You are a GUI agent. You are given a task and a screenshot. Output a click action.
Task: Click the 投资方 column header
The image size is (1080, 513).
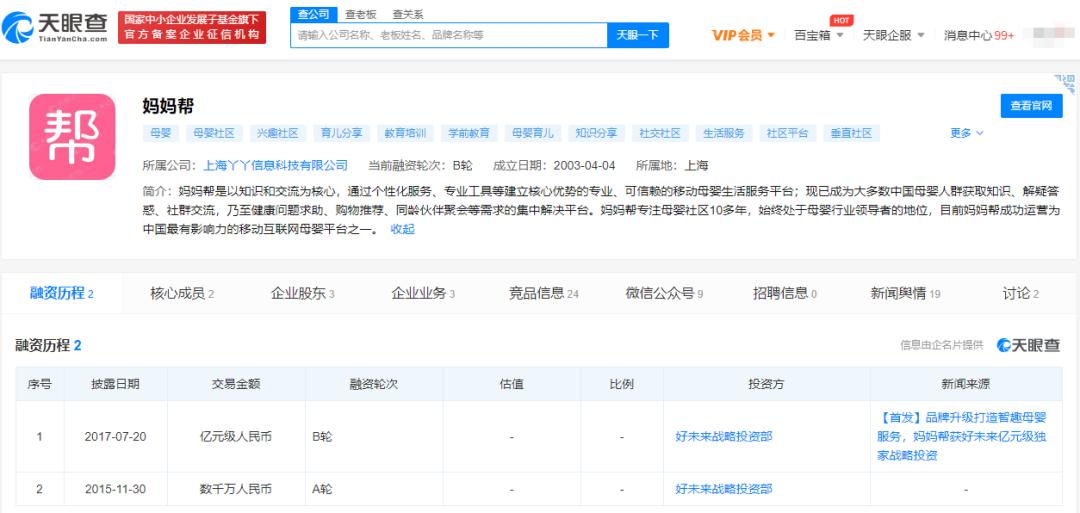click(x=766, y=384)
